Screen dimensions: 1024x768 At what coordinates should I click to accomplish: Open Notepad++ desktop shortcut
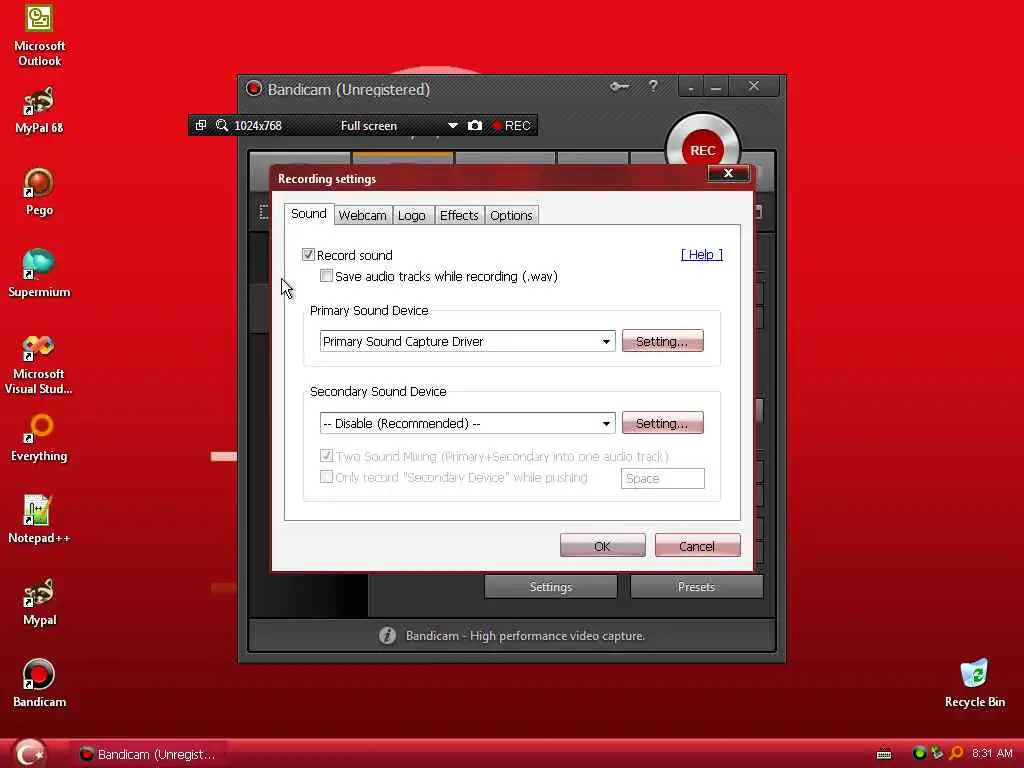tap(39, 520)
